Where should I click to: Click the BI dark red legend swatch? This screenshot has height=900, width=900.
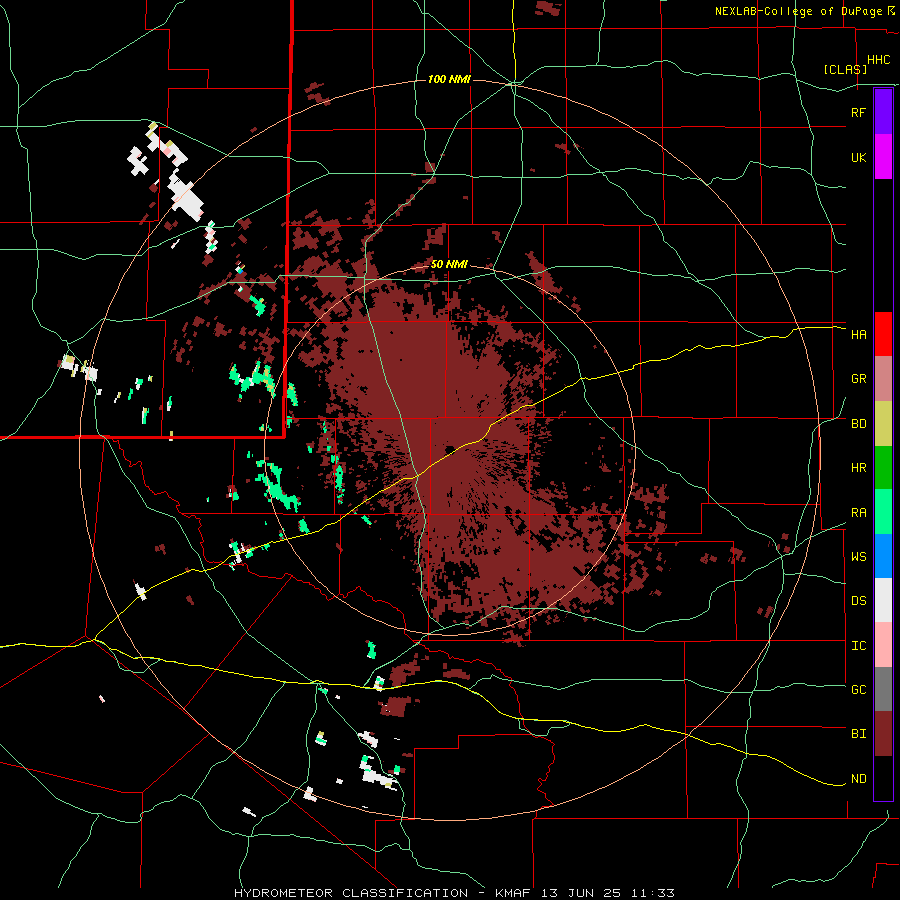tap(883, 734)
